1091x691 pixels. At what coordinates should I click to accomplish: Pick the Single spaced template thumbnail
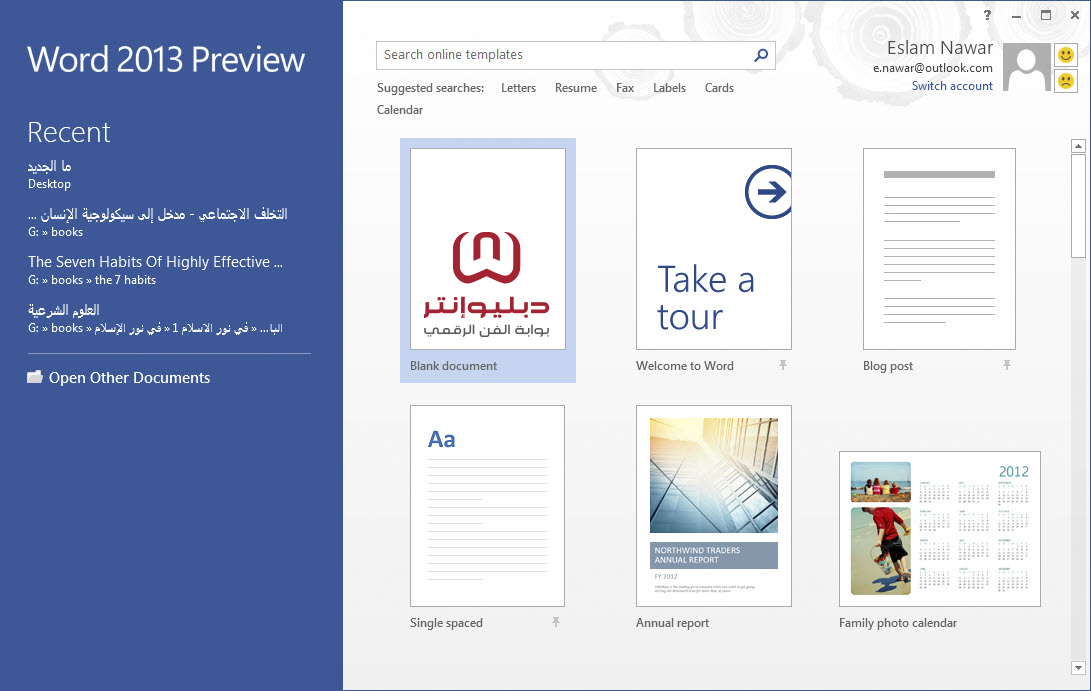pos(487,506)
